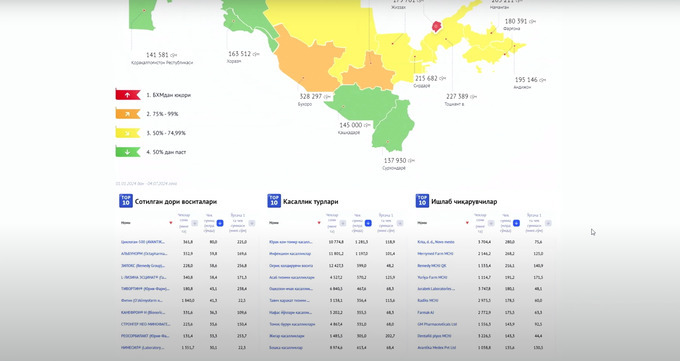This screenshot has height=361, width=680.
Task: Open the Инфекцион касалликлар disease link
Action: 290,253
